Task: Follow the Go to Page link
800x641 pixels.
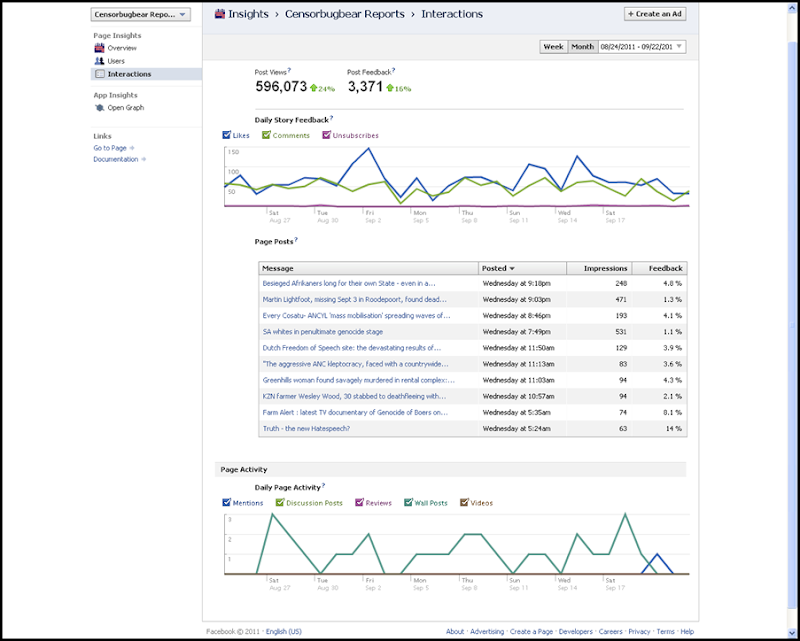Action: point(110,148)
